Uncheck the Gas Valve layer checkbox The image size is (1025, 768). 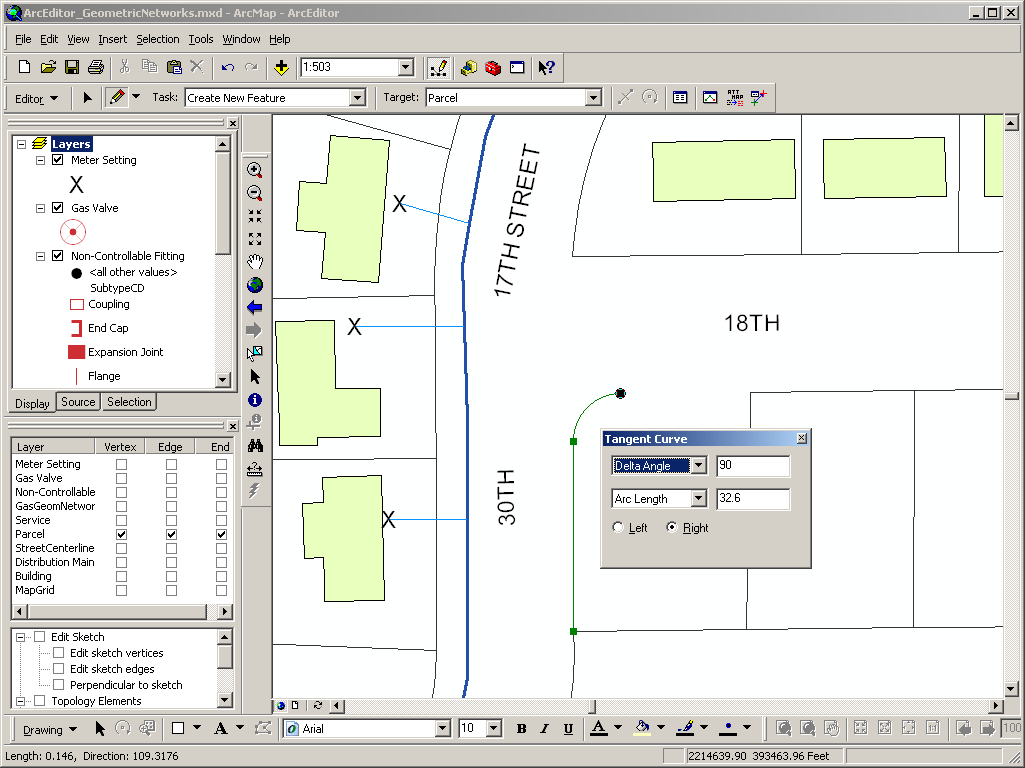click(x=58, y=207)
